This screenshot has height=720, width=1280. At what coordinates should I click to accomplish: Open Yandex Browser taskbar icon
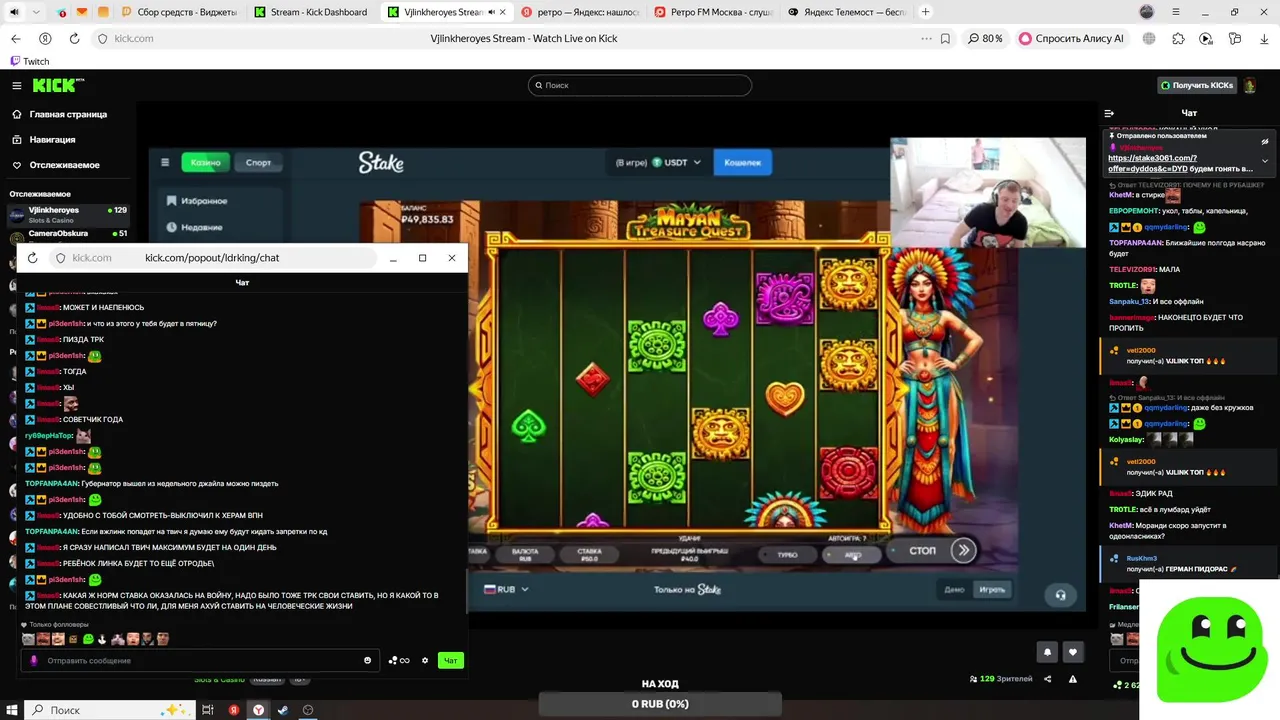(258, 709)
